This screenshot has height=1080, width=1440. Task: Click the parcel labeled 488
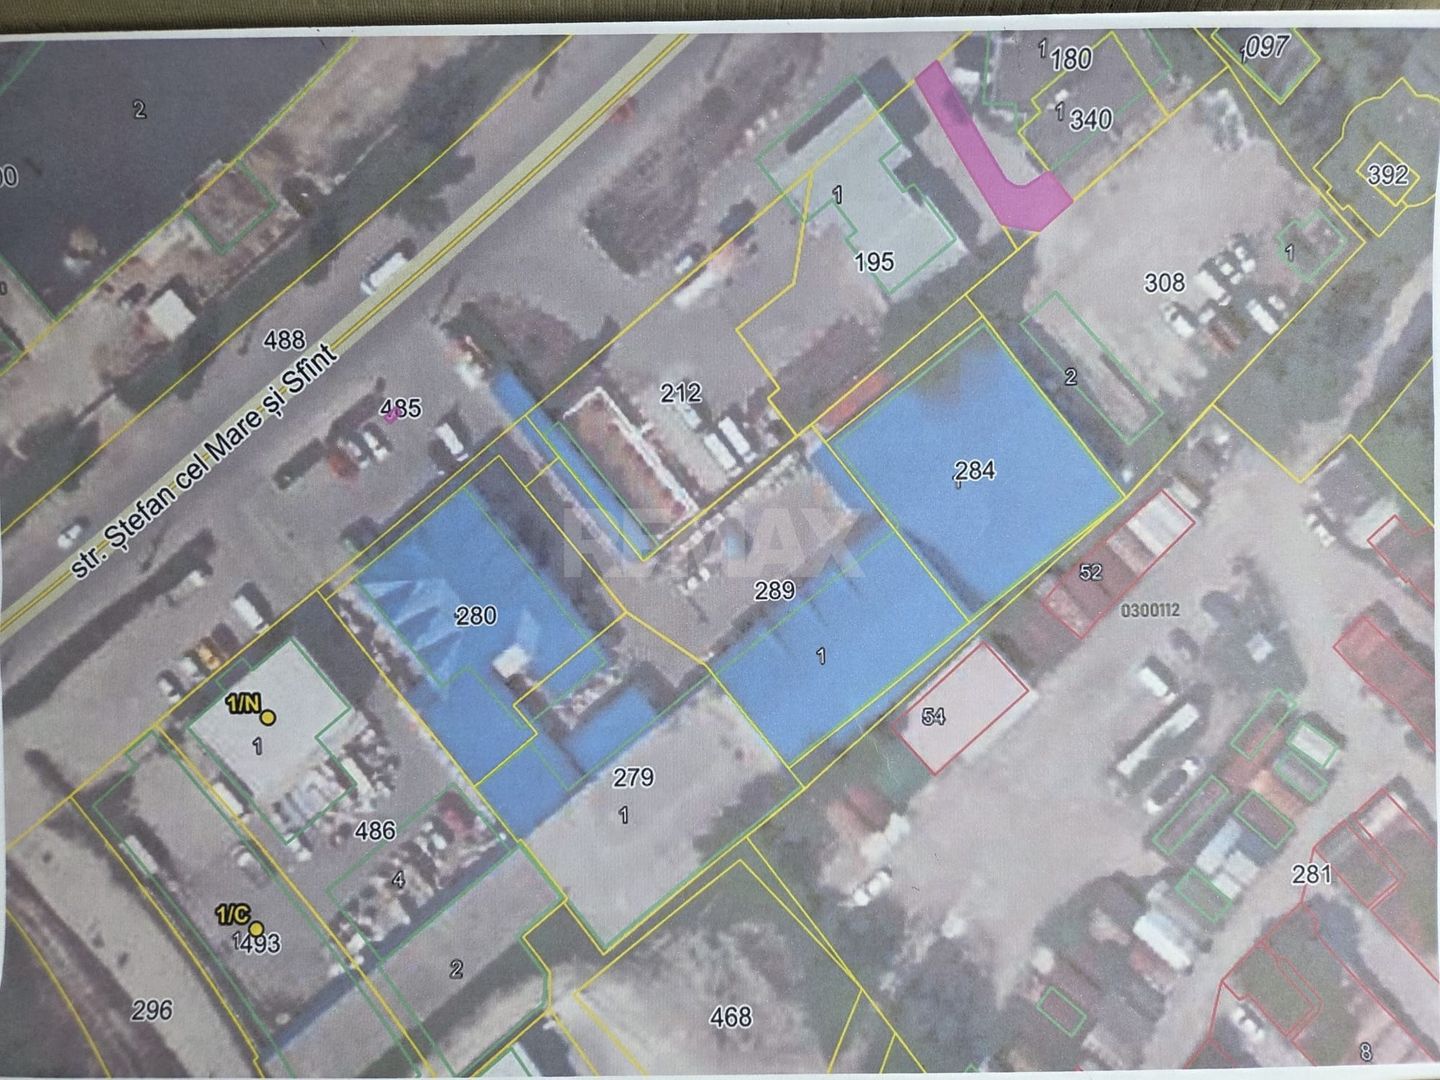tap(284, 341)
